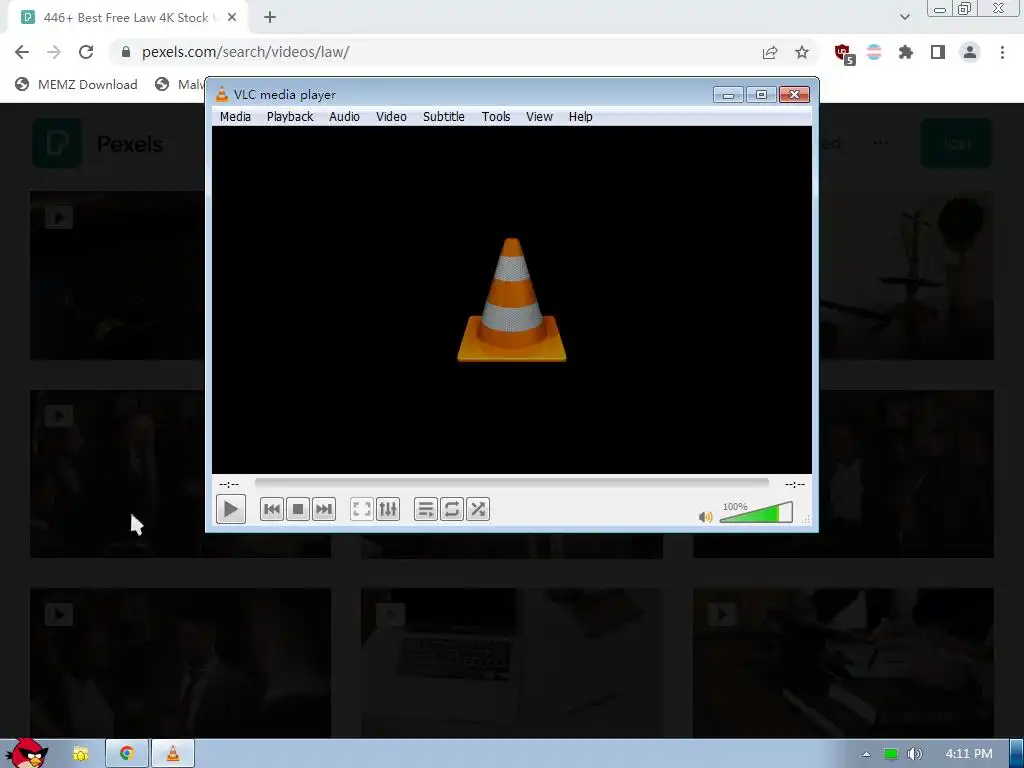Viewport: 1024px width, 768px height.
Task: Expand Chrome tab search chevron
Action: coord(904,17)
